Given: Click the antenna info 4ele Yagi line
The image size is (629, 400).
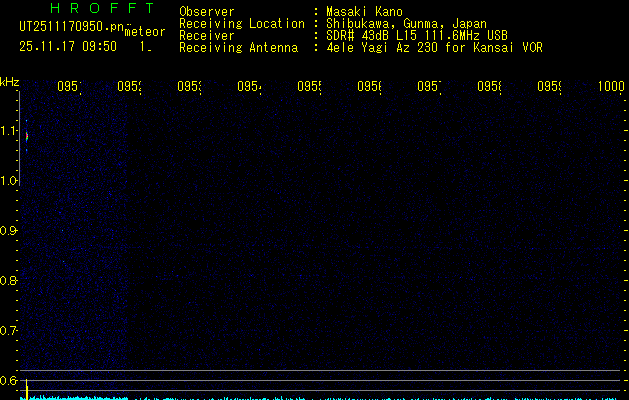Looking at the screenshot, I should [434, 47].
